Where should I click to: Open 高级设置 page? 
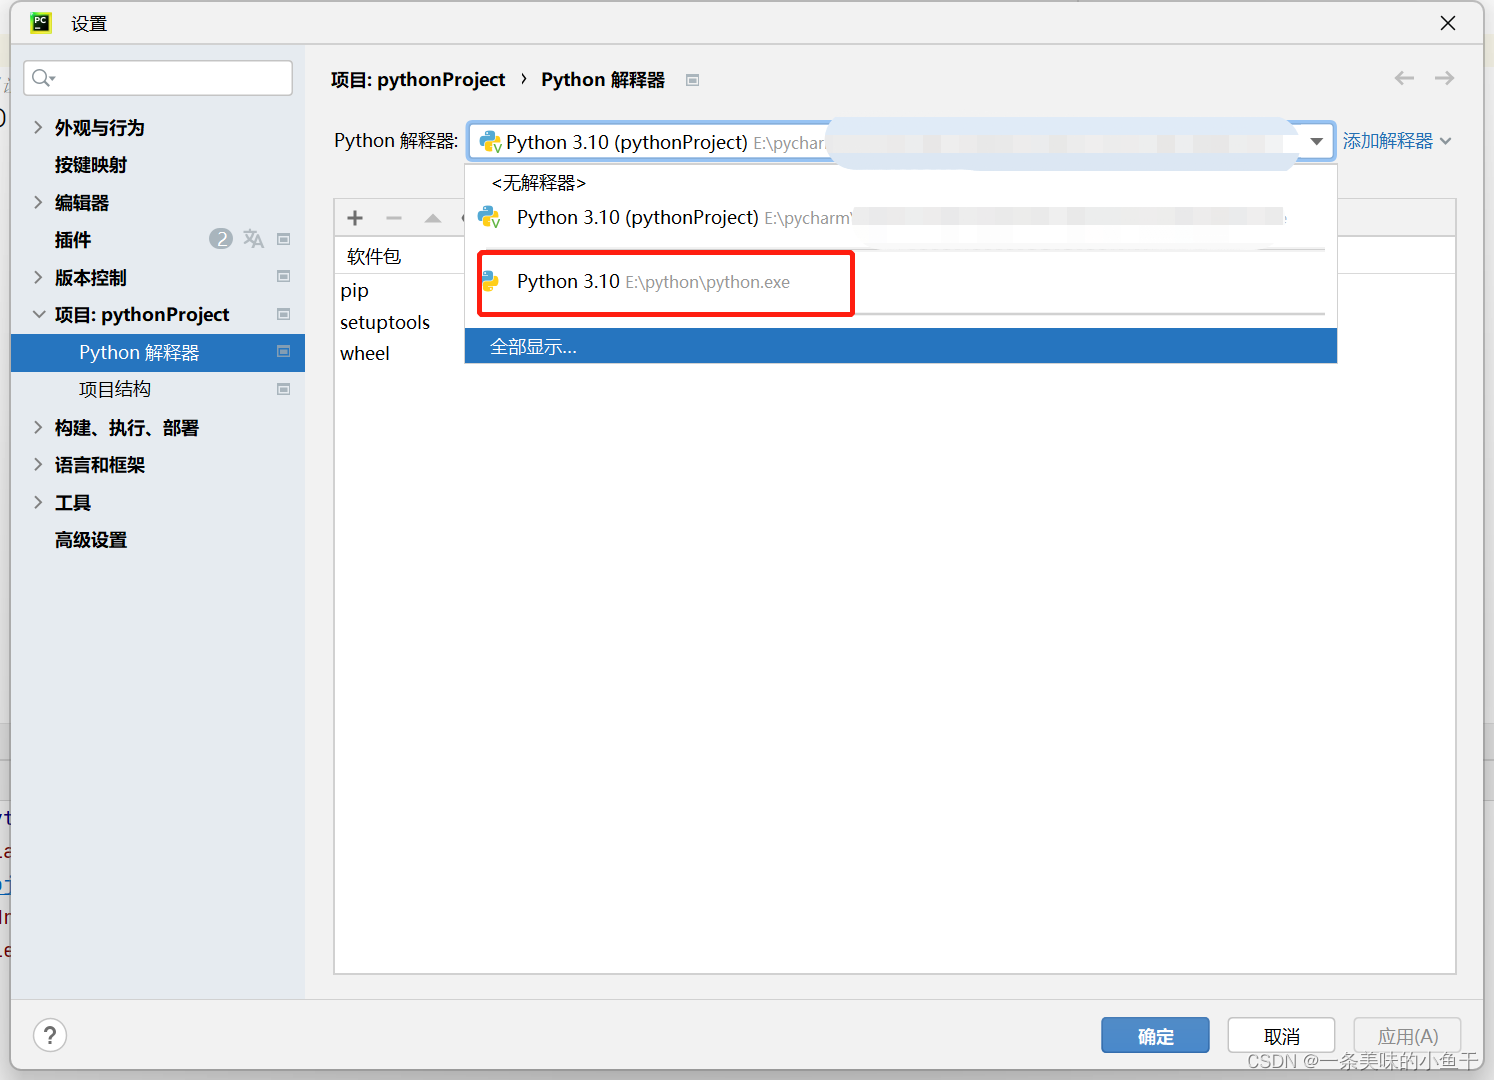pyautogui.click(x=91, y=540)
